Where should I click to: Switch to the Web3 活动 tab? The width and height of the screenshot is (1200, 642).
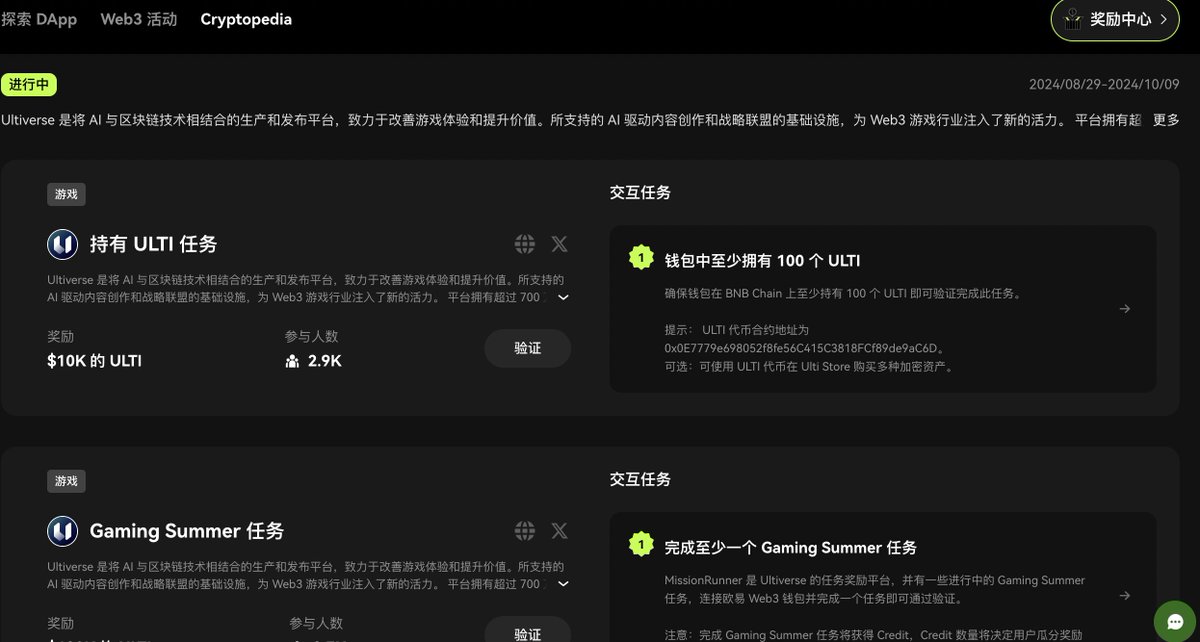coord(138,19)
